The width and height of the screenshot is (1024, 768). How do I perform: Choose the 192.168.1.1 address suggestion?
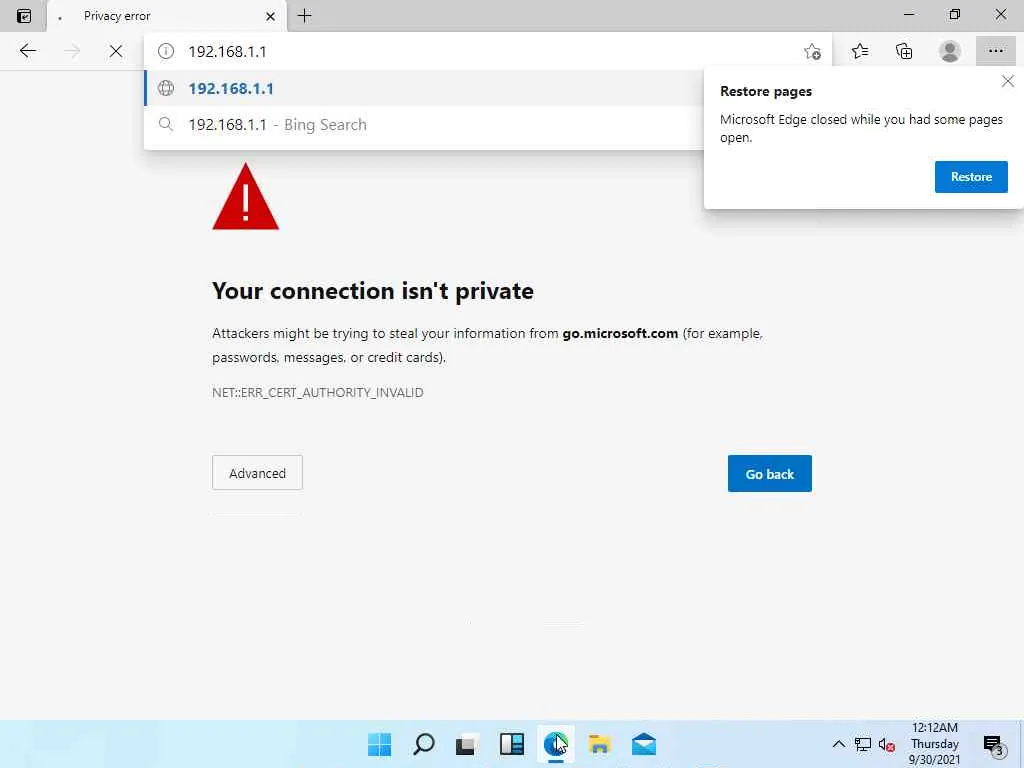click(423, 88)
